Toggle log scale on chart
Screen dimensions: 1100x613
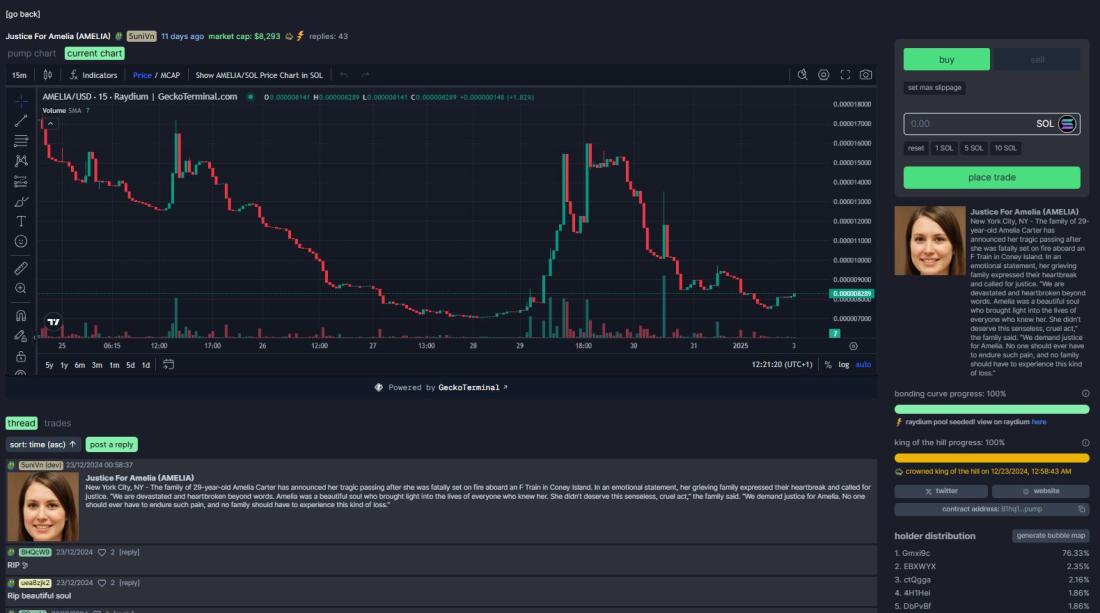(x=843, y=365)
